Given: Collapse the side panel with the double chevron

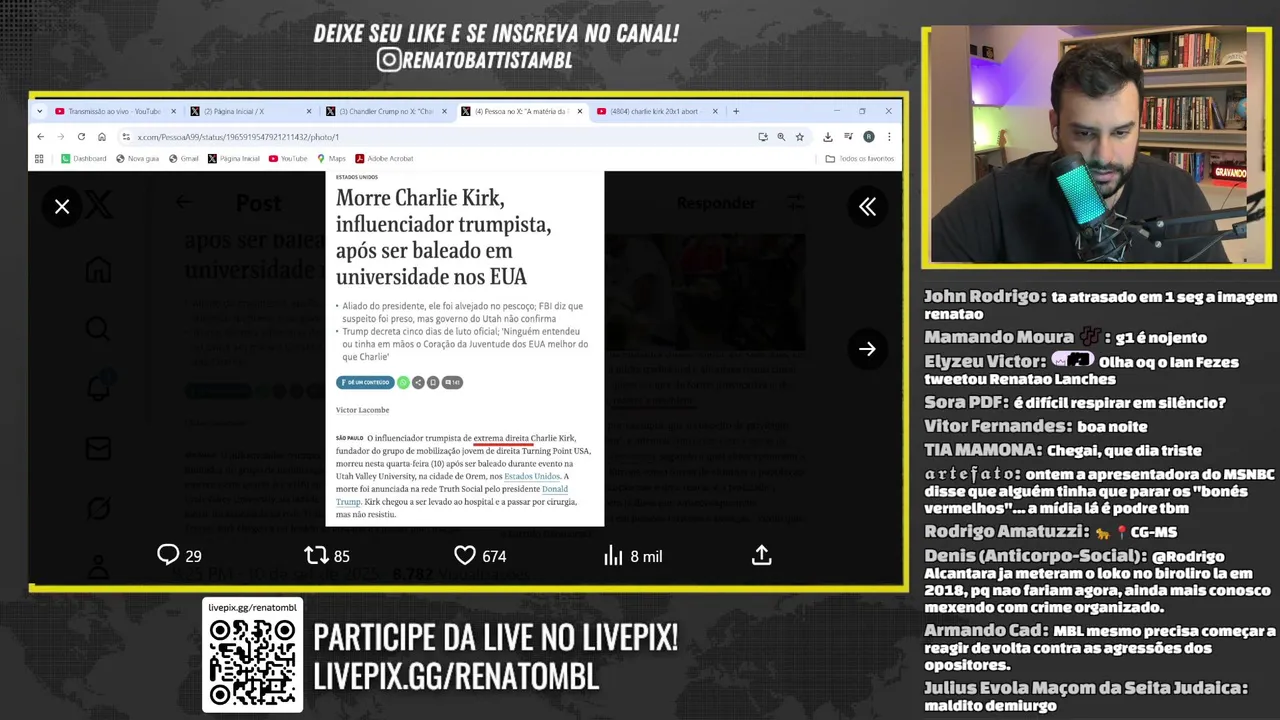Looking at the screenshot, I should [x=867, y=207].
